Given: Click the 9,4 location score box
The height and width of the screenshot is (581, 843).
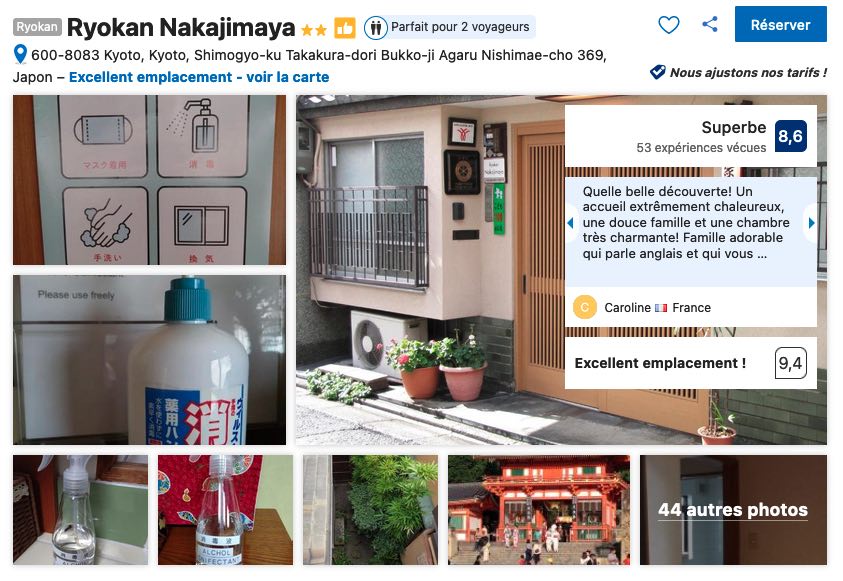Looking at the screenshot, I should pyautogui.click(x=790, y=363).
